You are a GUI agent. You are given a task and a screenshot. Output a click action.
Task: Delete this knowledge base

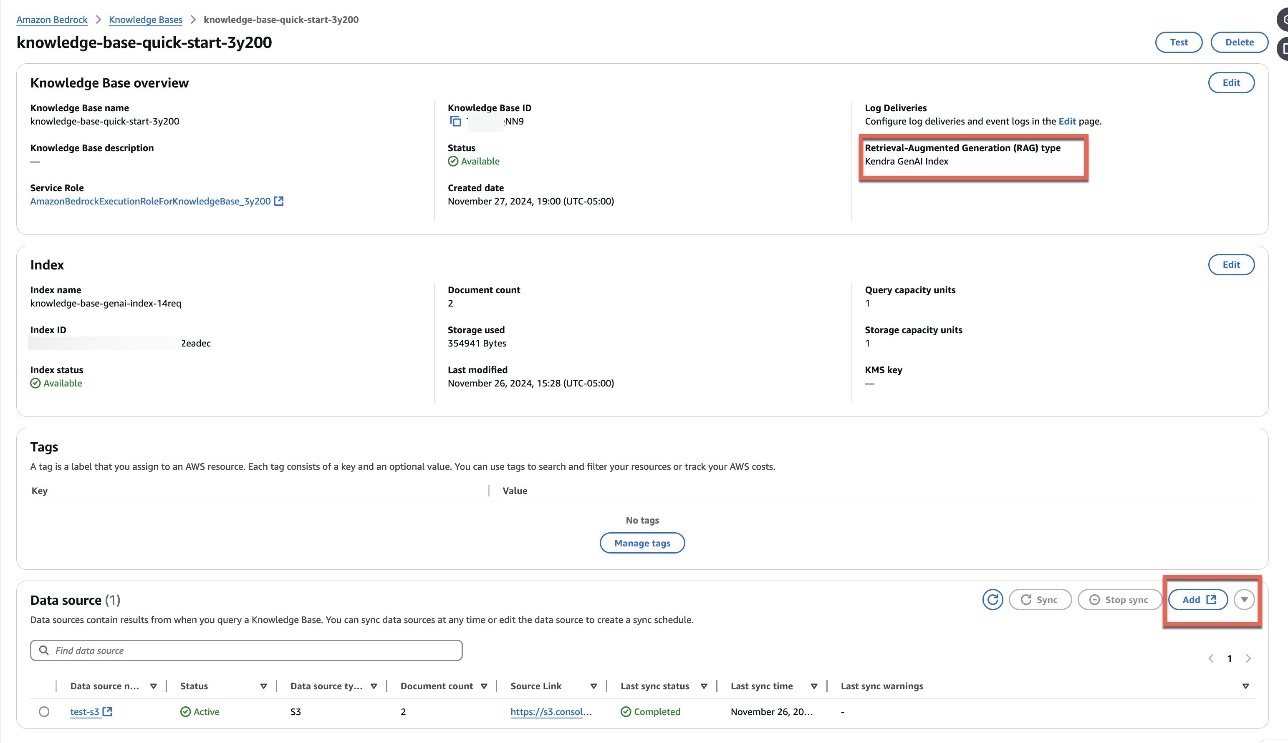pos(1239,42)
